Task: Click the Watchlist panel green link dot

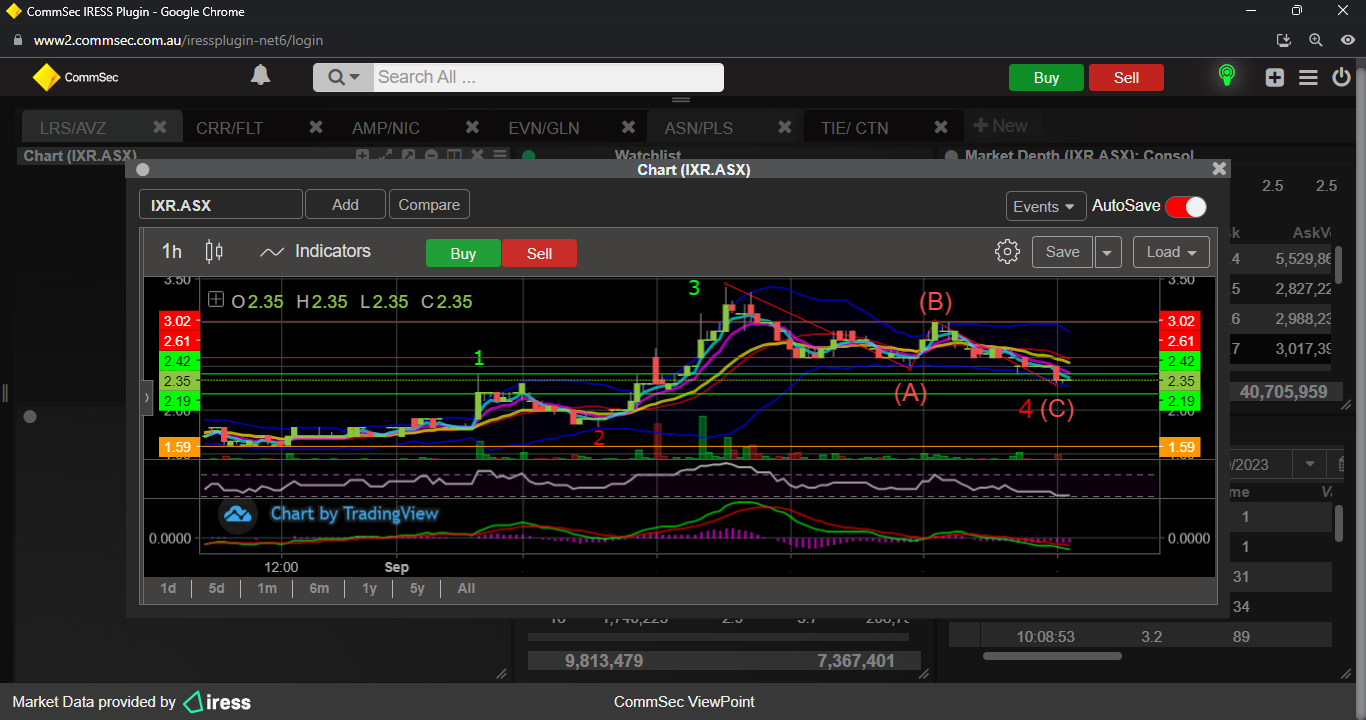Action: click(529, 156)
